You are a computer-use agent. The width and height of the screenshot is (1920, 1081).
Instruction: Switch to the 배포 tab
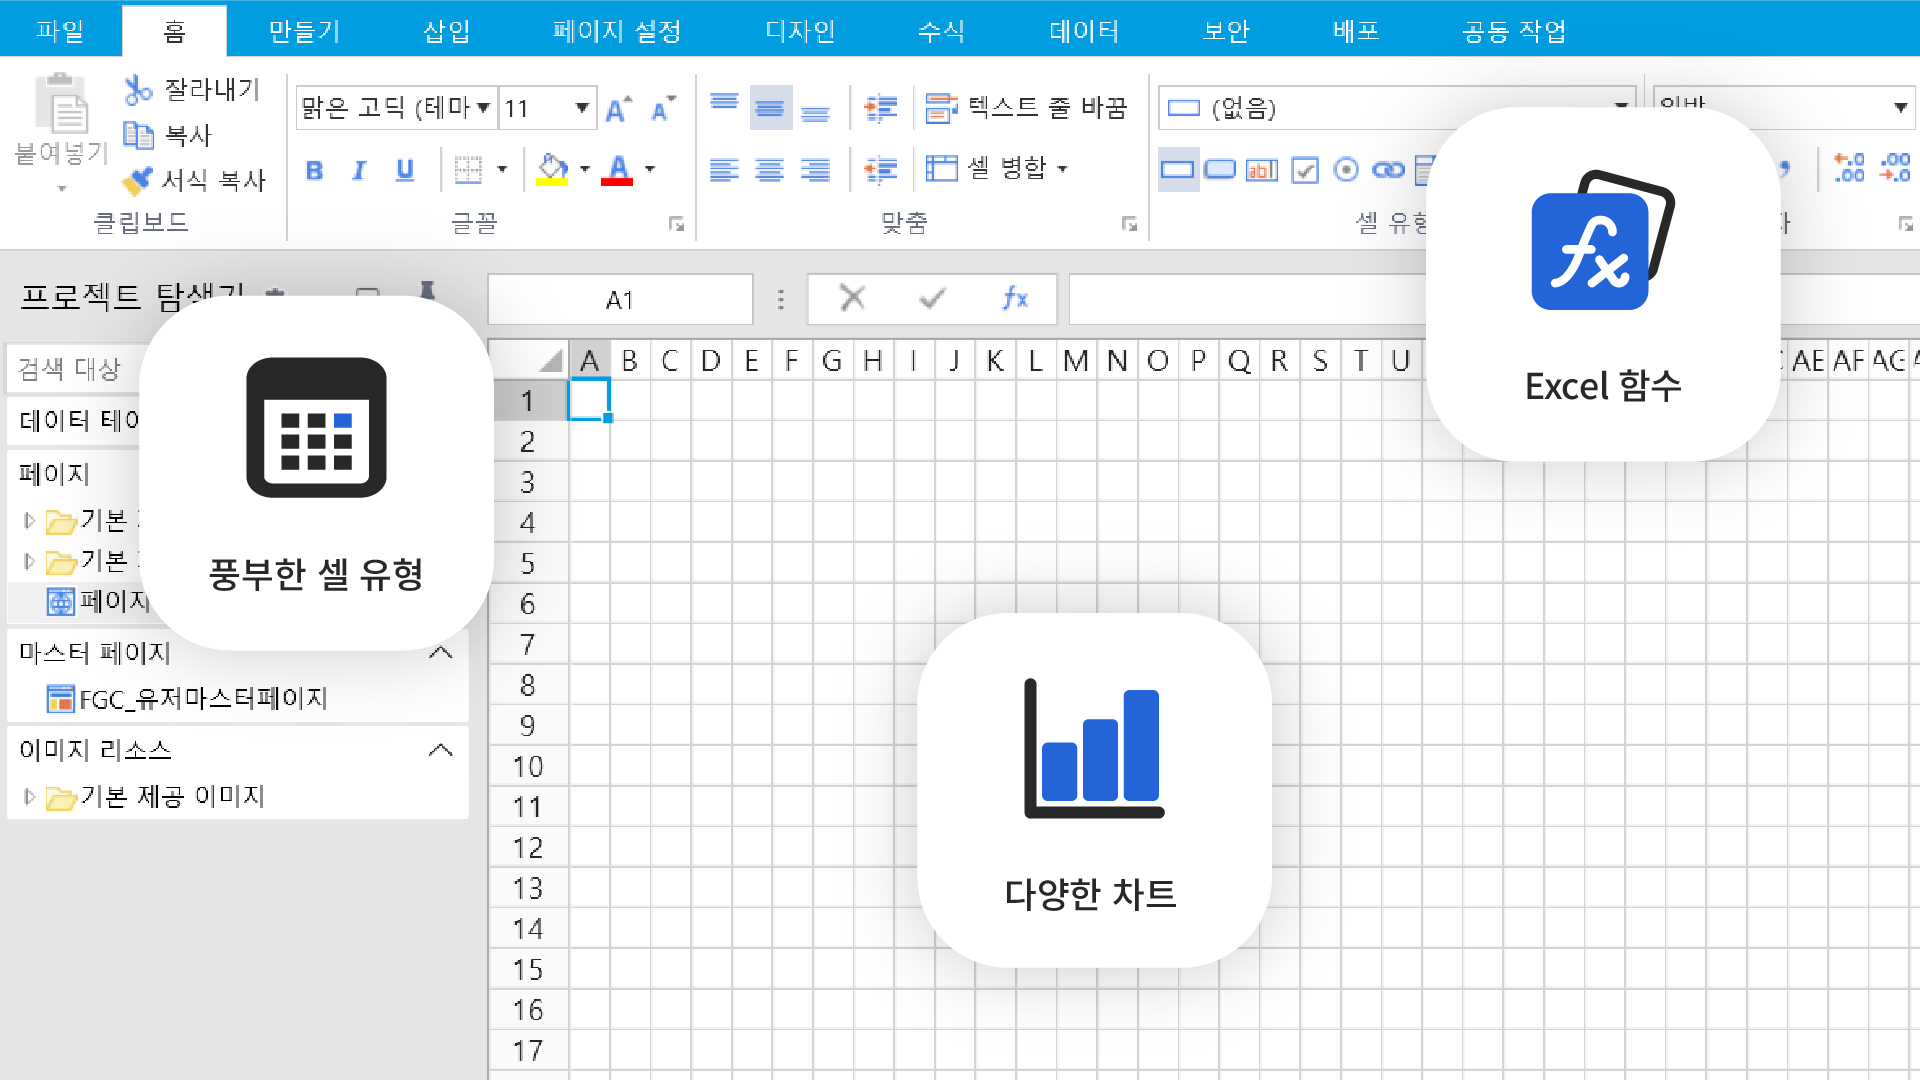1356,31
